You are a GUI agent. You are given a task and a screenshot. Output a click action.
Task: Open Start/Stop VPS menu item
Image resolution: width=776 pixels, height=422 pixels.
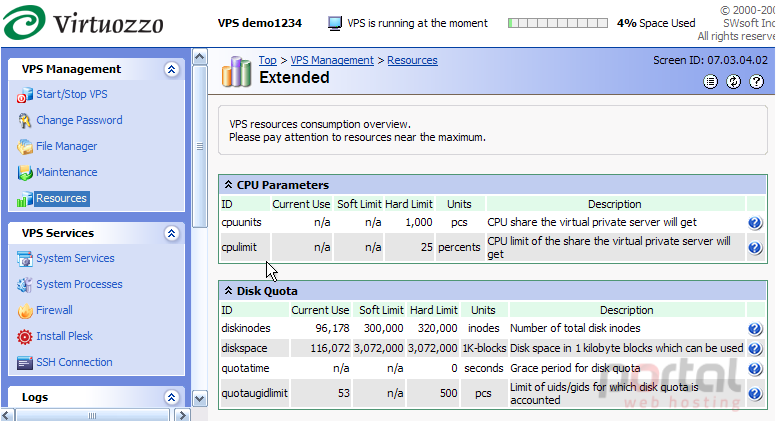pyautogui.click(x=72, y=94)
